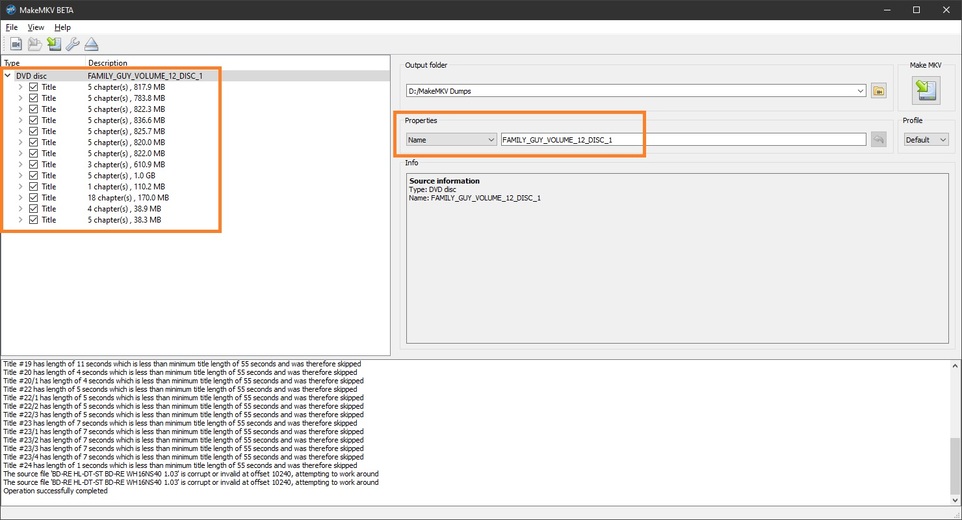Viewport: 962px width, 520px height.
Task: Uncheck the 18 chapter 170.0 MB title
Action: pos(33,197)
